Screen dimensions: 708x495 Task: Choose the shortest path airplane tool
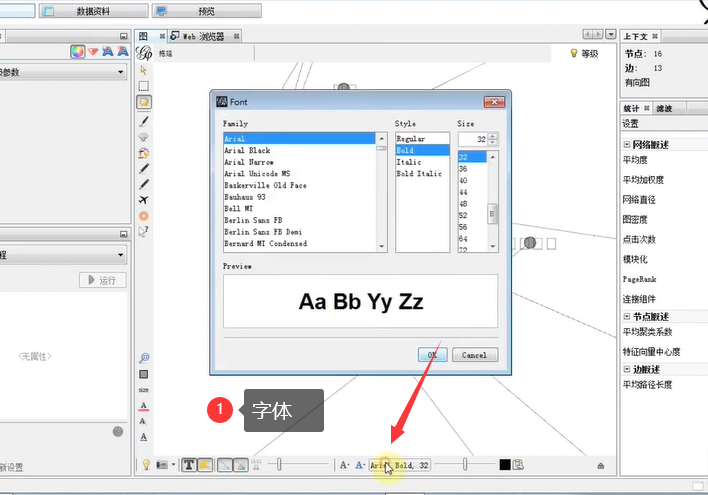click(144, 200)
